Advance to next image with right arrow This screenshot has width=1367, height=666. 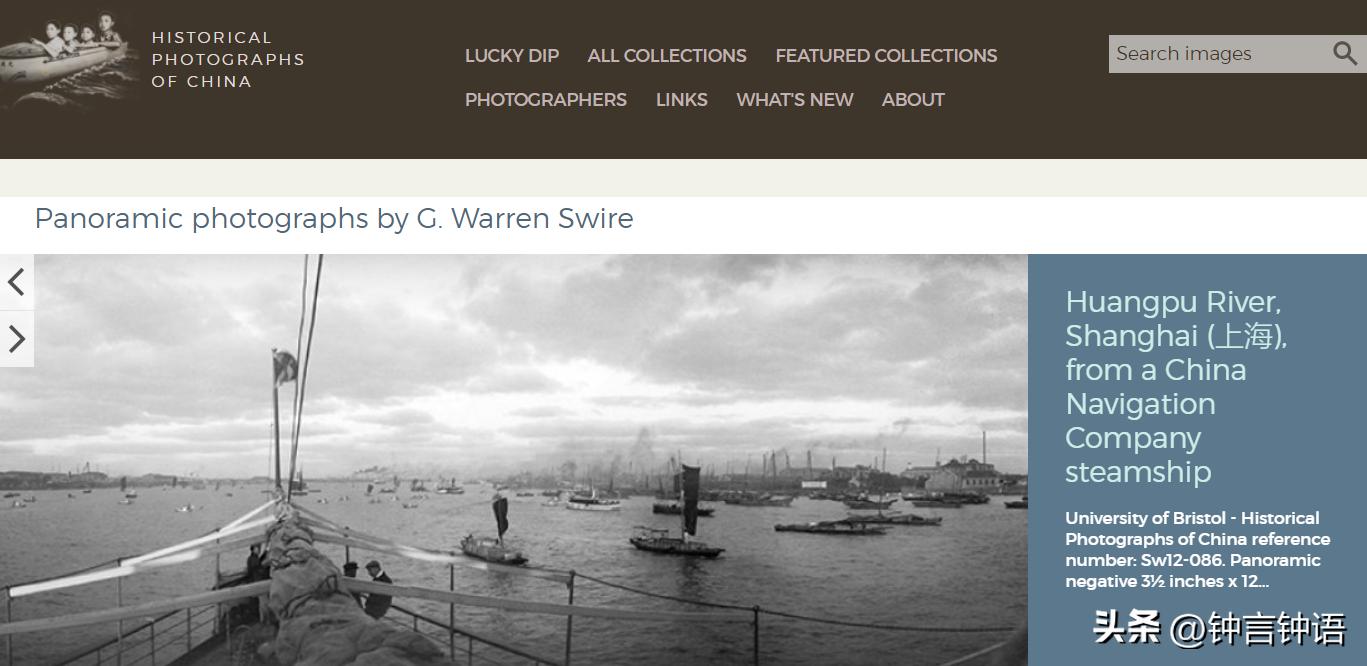[16, 339]
